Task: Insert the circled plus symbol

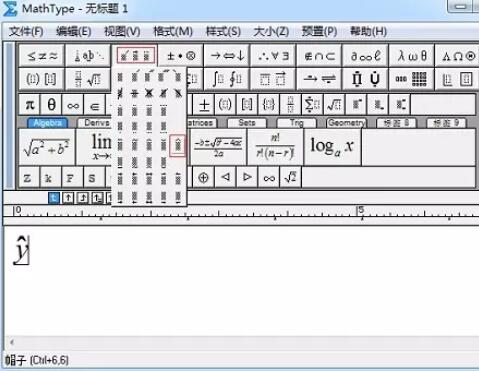Action: (x=203, y=178)
